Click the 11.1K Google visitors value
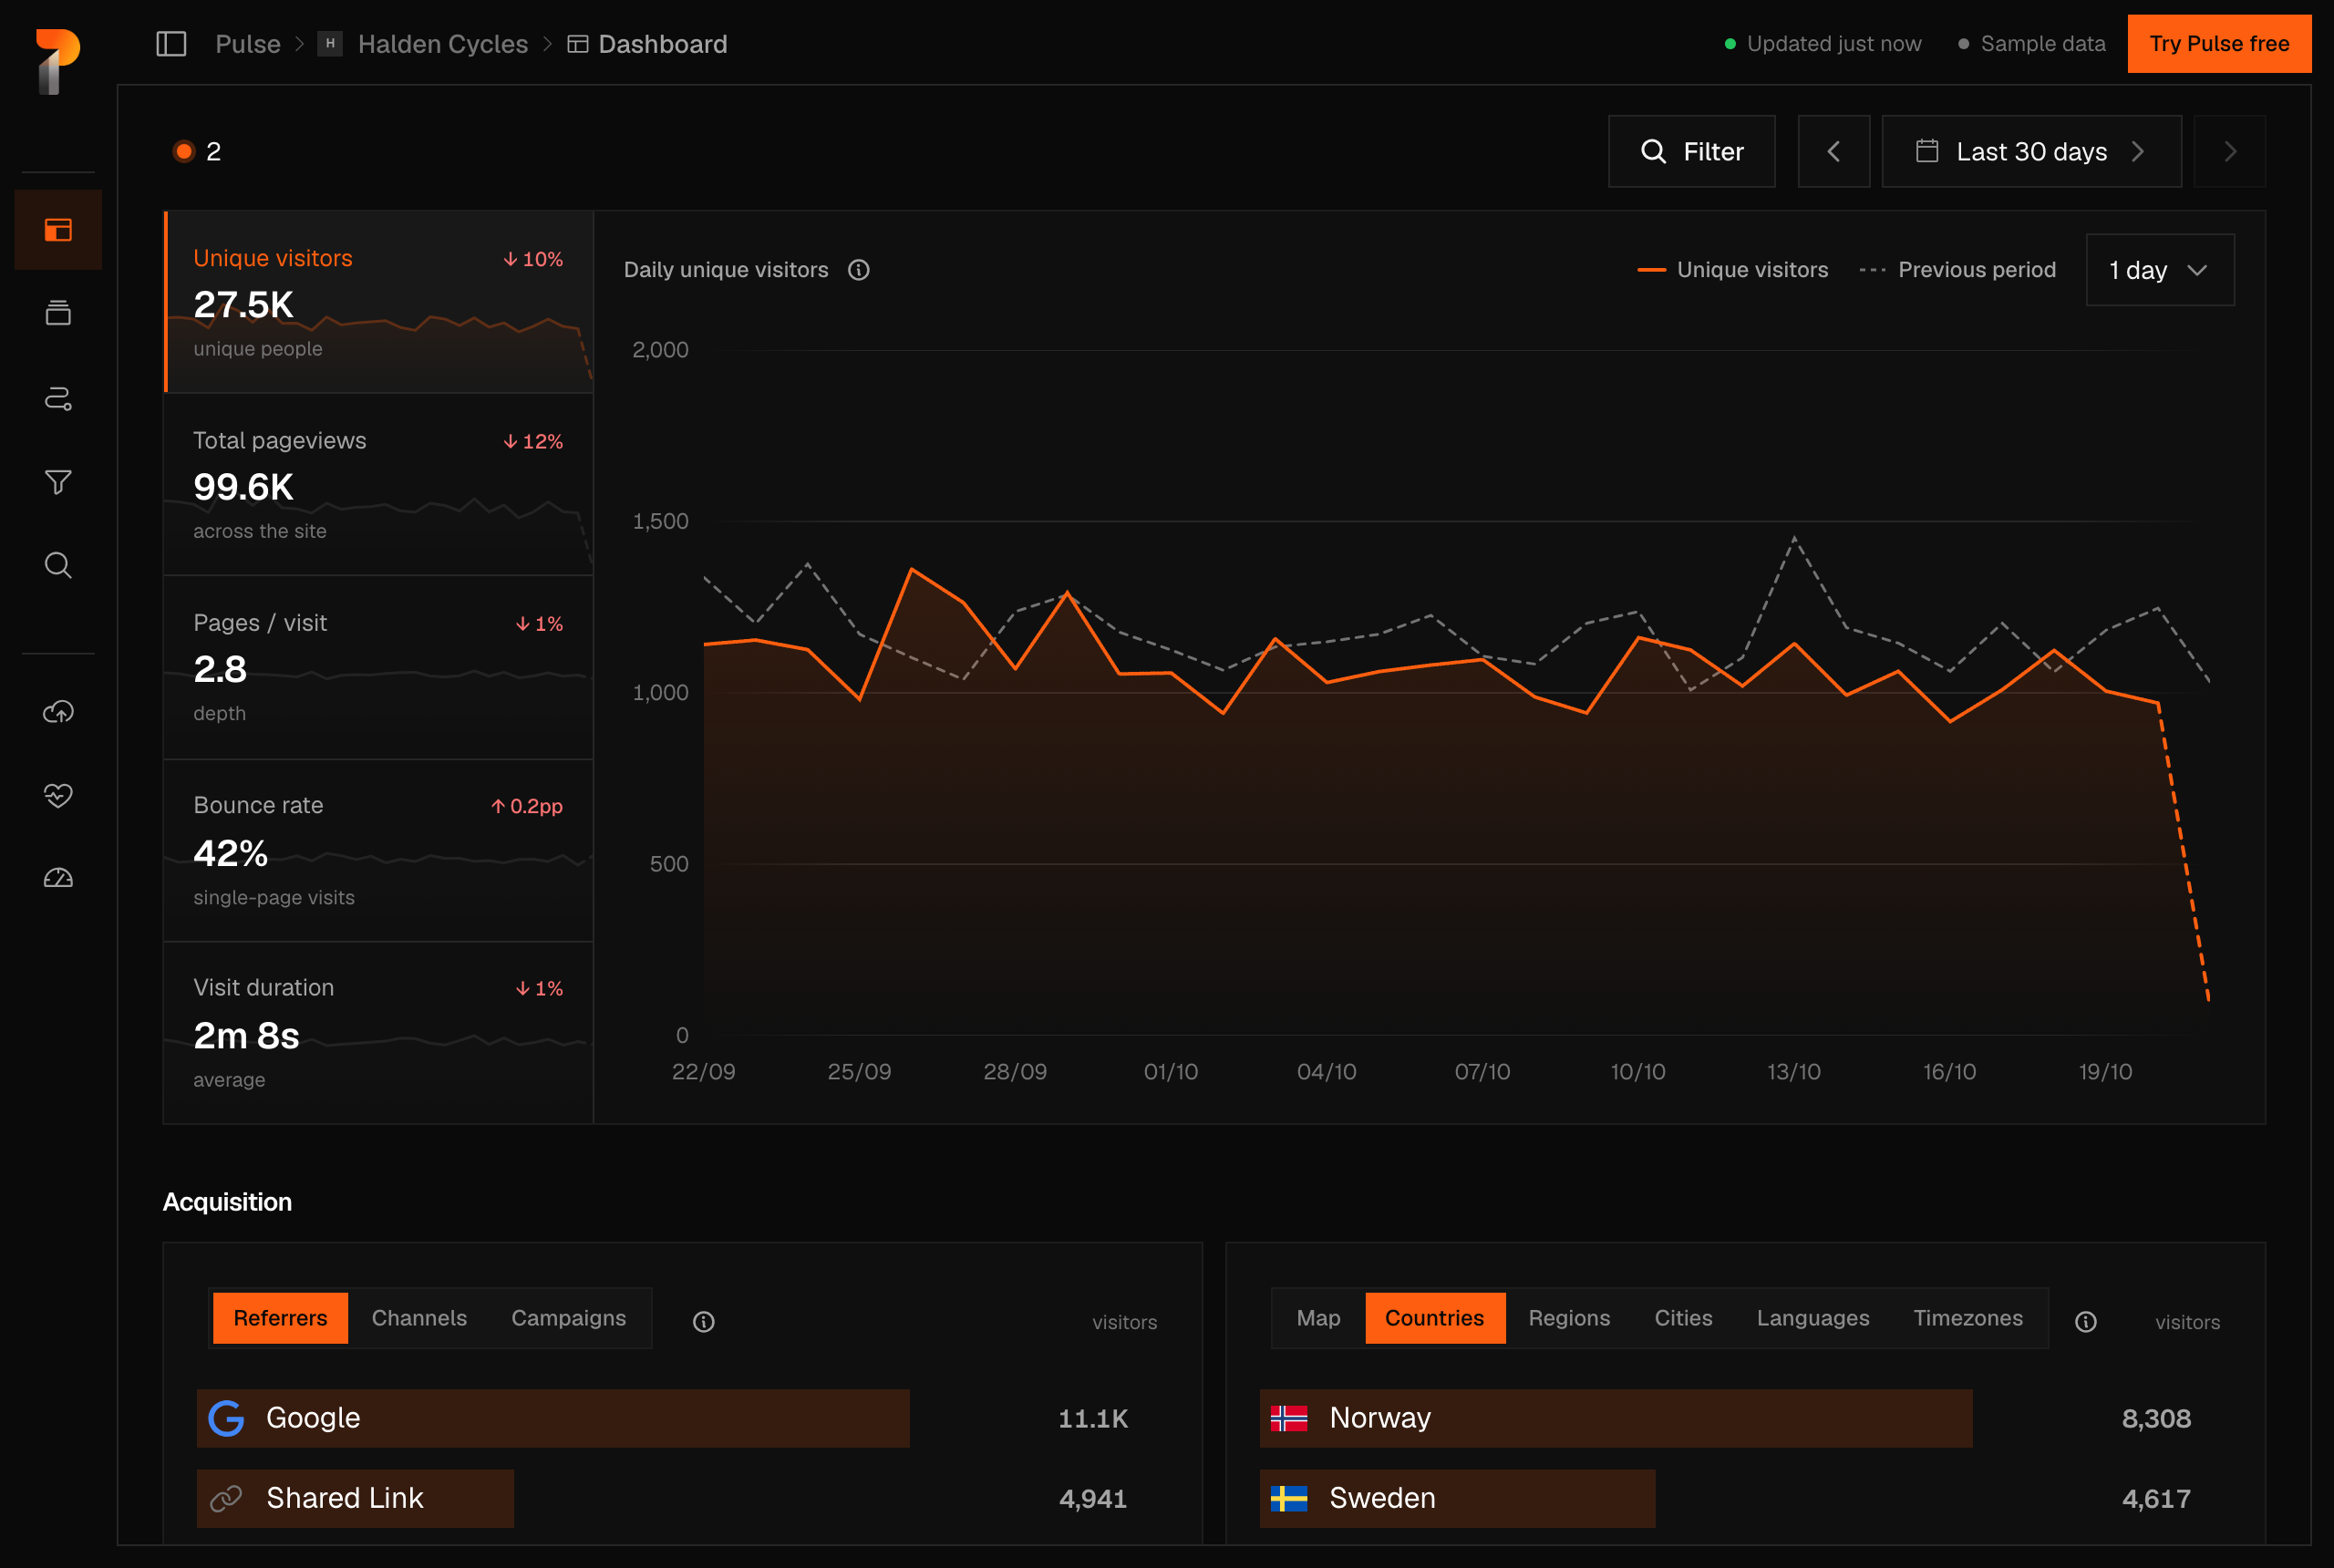 point(1093,1418)
